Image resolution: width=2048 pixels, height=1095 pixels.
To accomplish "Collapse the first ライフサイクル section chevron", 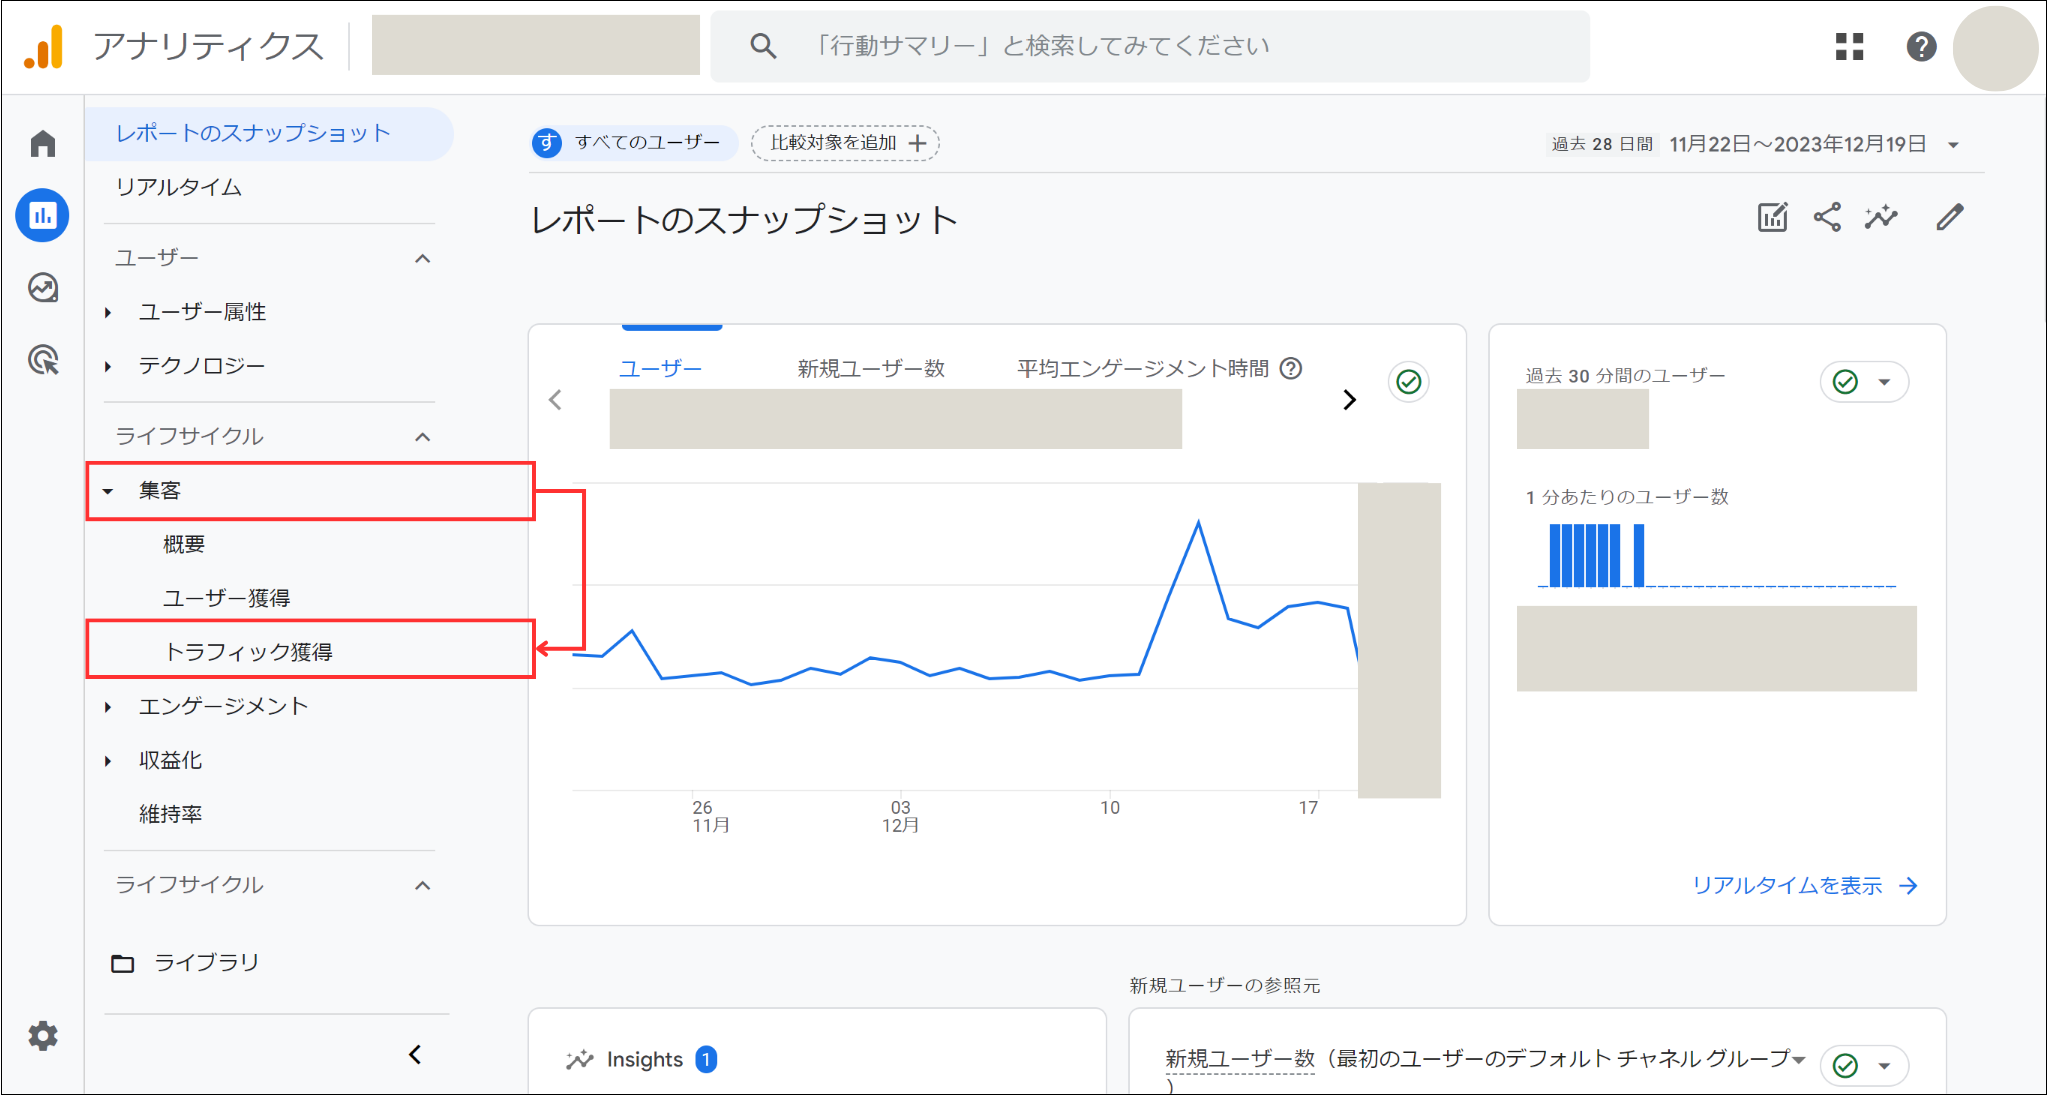I will 423,437.
